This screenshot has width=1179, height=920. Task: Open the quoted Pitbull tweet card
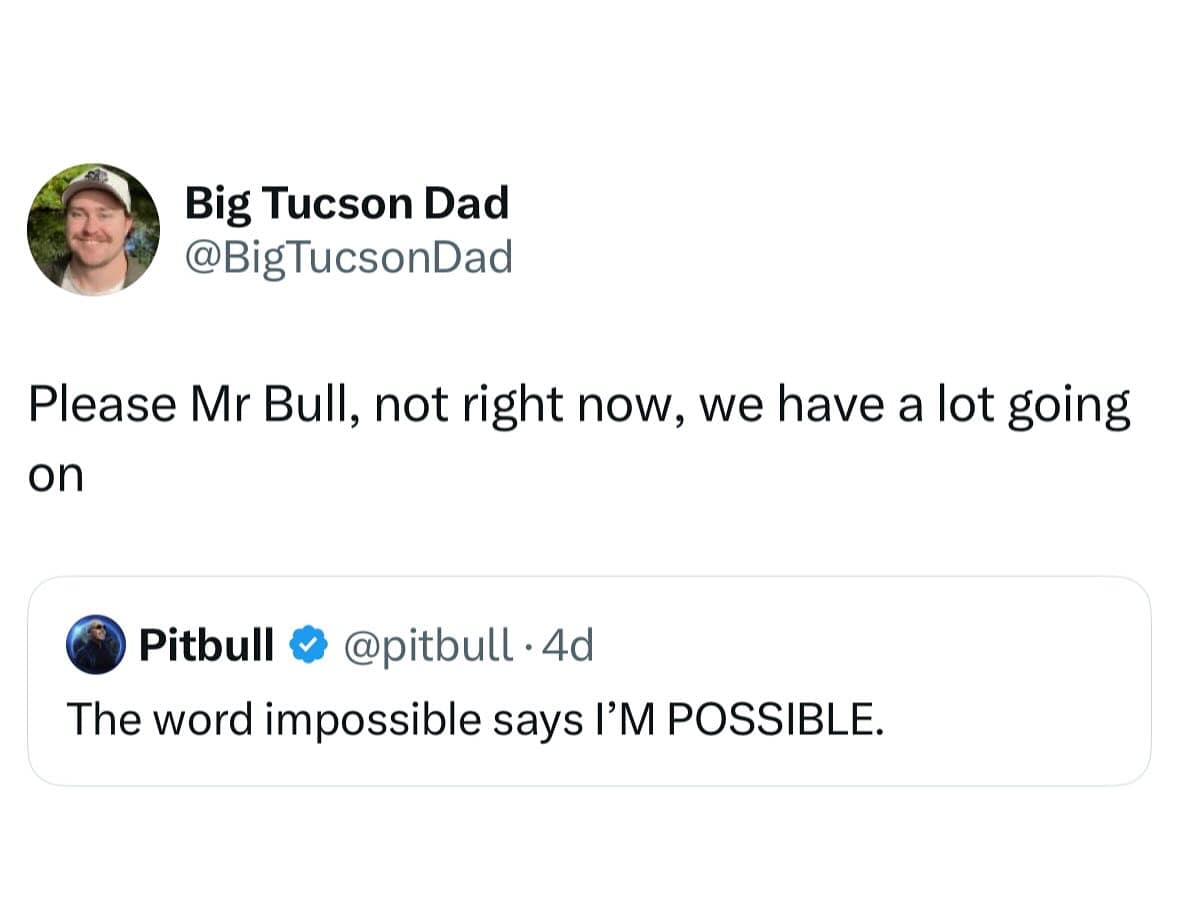pos(590,680)
